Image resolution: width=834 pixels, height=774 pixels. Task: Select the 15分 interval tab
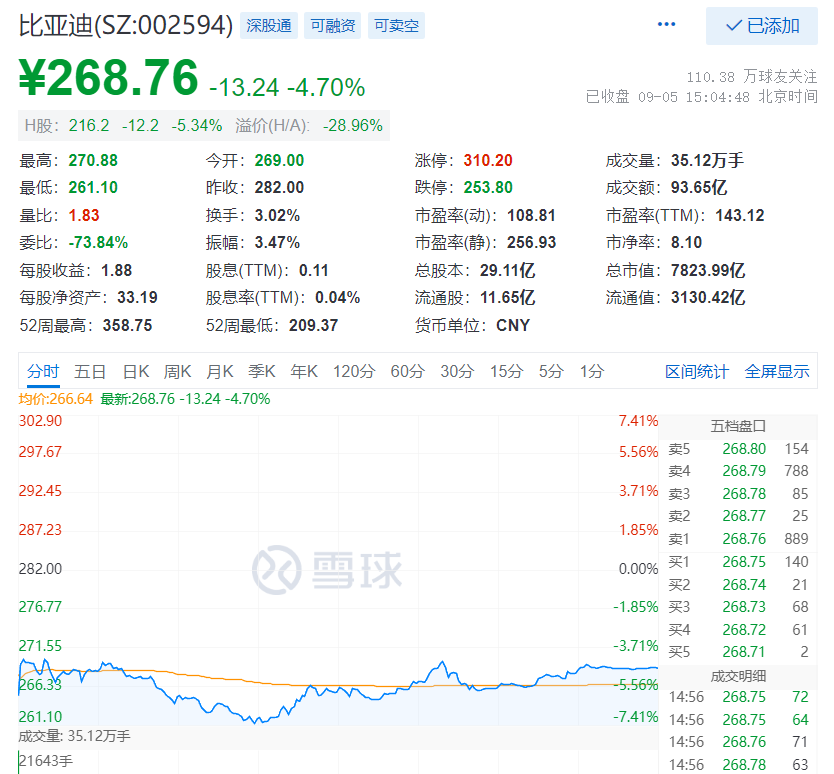click(506, 371)
